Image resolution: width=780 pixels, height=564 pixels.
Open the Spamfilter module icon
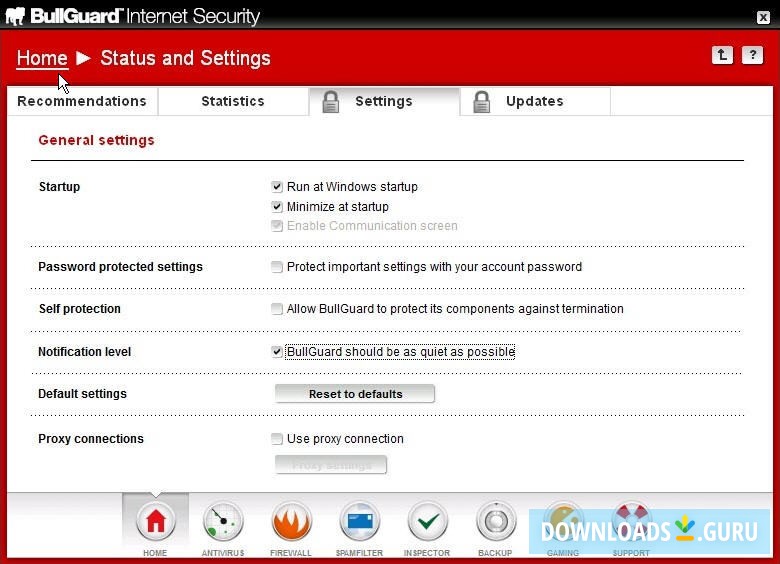pos(359,522)
